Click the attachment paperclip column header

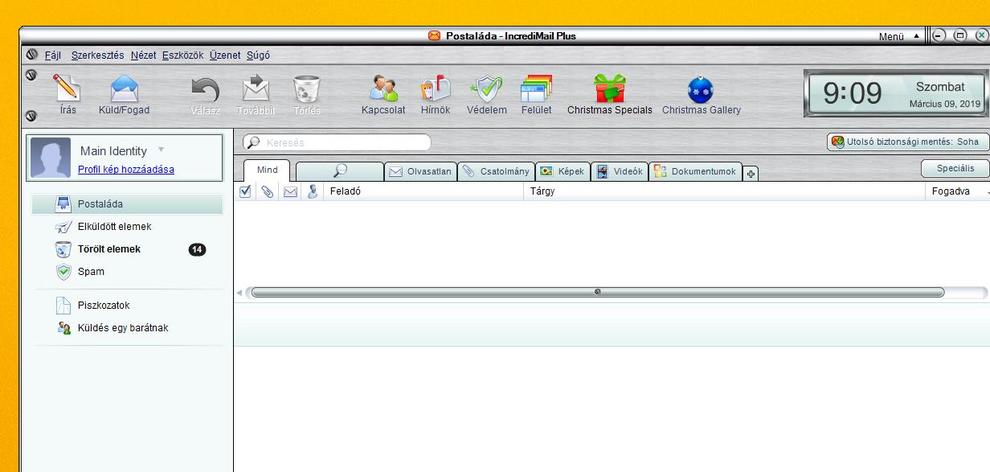pos(267,191)
